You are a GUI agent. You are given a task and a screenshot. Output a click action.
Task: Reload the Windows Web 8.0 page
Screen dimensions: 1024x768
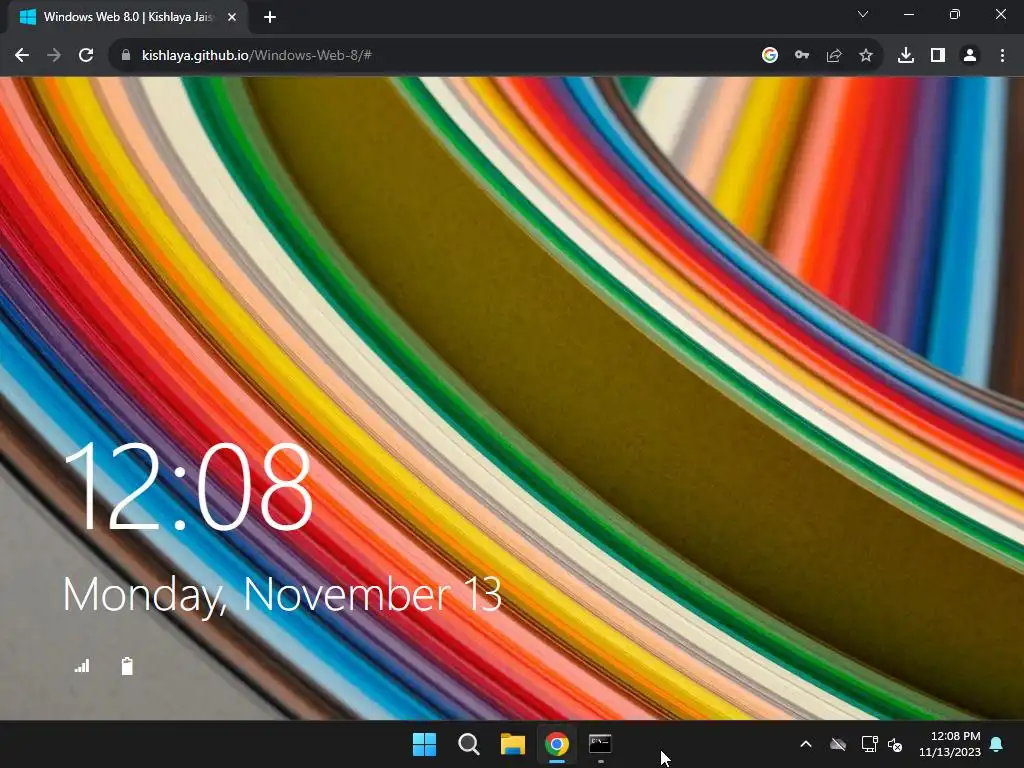click(86, 56)
